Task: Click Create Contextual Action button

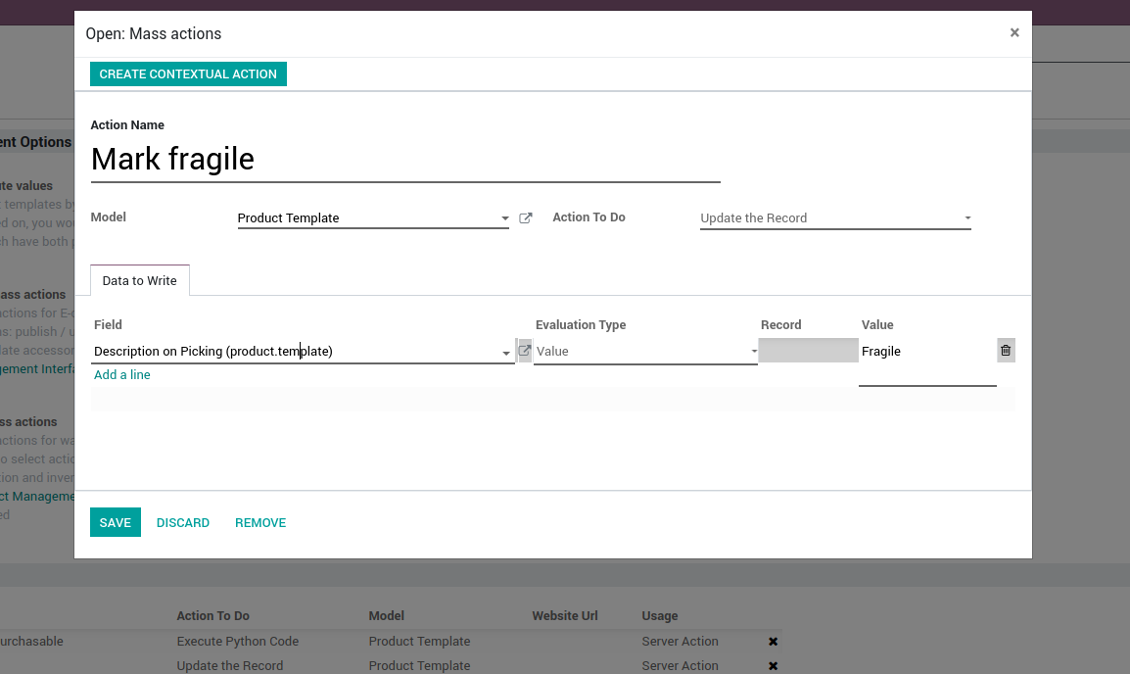Action: pyautogui.click(x=188, y=74)
